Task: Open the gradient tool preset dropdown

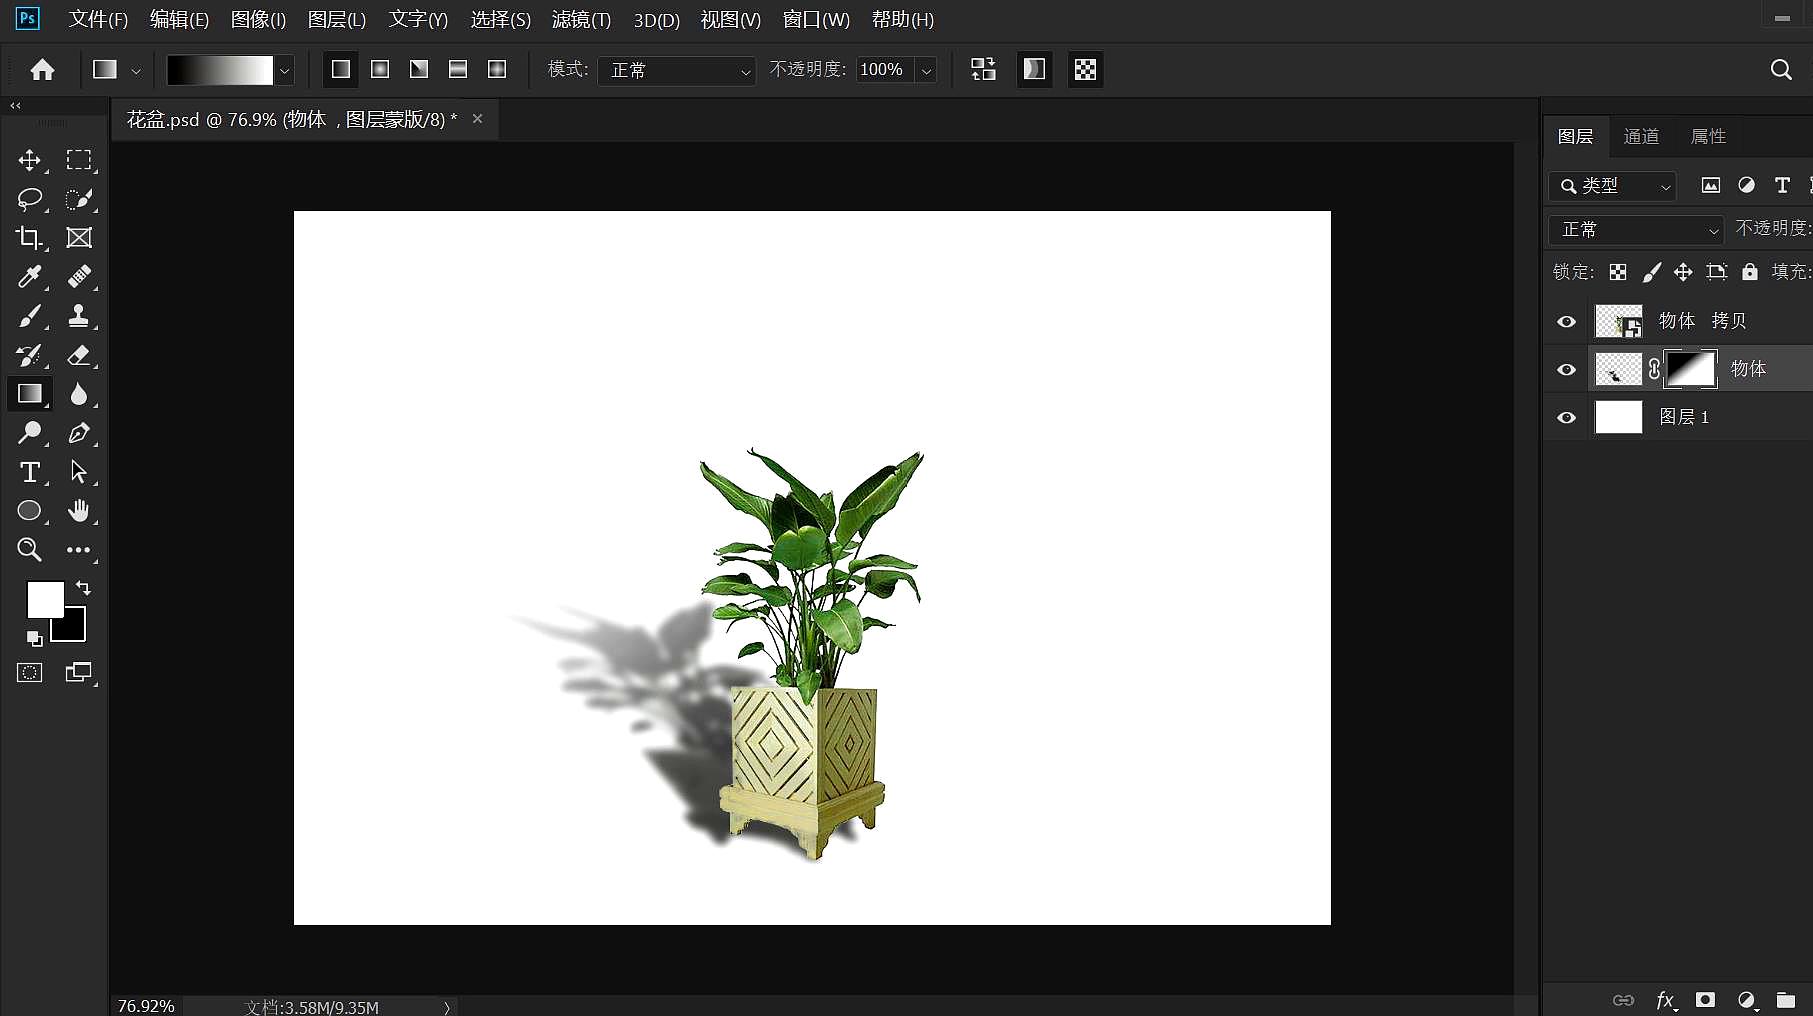Action: 136,71
